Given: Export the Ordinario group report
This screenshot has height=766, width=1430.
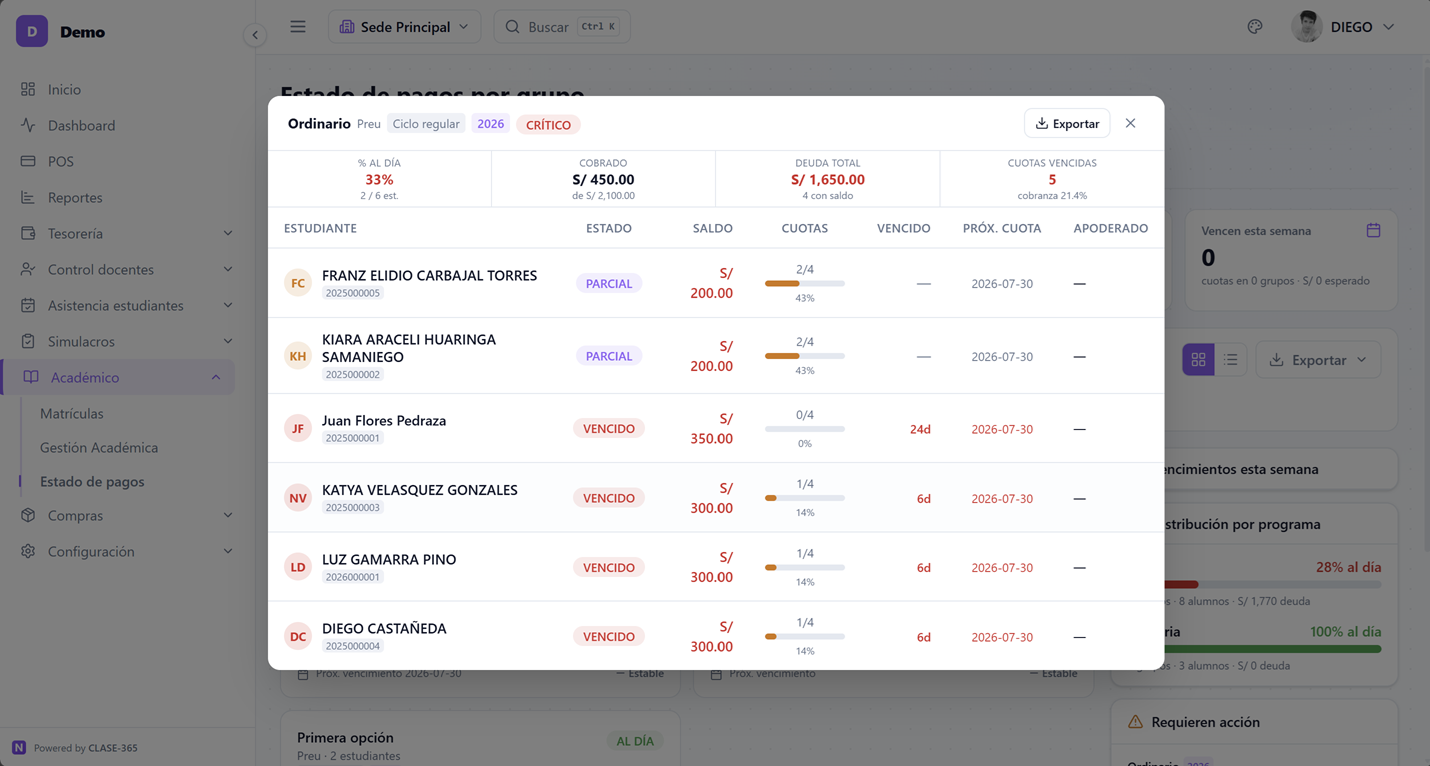Looking at the screenshot, I should 1067,123.
